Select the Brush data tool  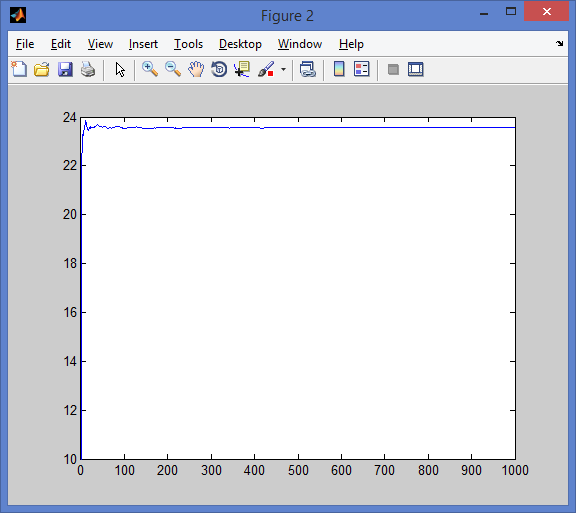click(x=266, y=69)
